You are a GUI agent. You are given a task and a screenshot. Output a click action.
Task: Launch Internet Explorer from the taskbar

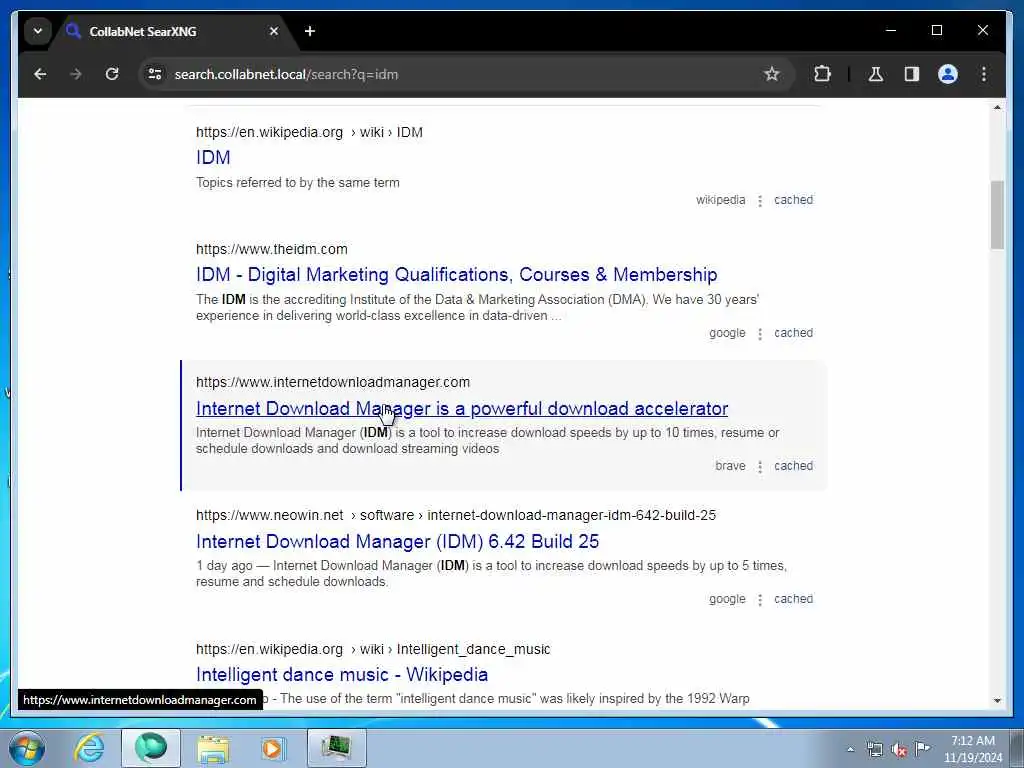click(x=89, y=748)
